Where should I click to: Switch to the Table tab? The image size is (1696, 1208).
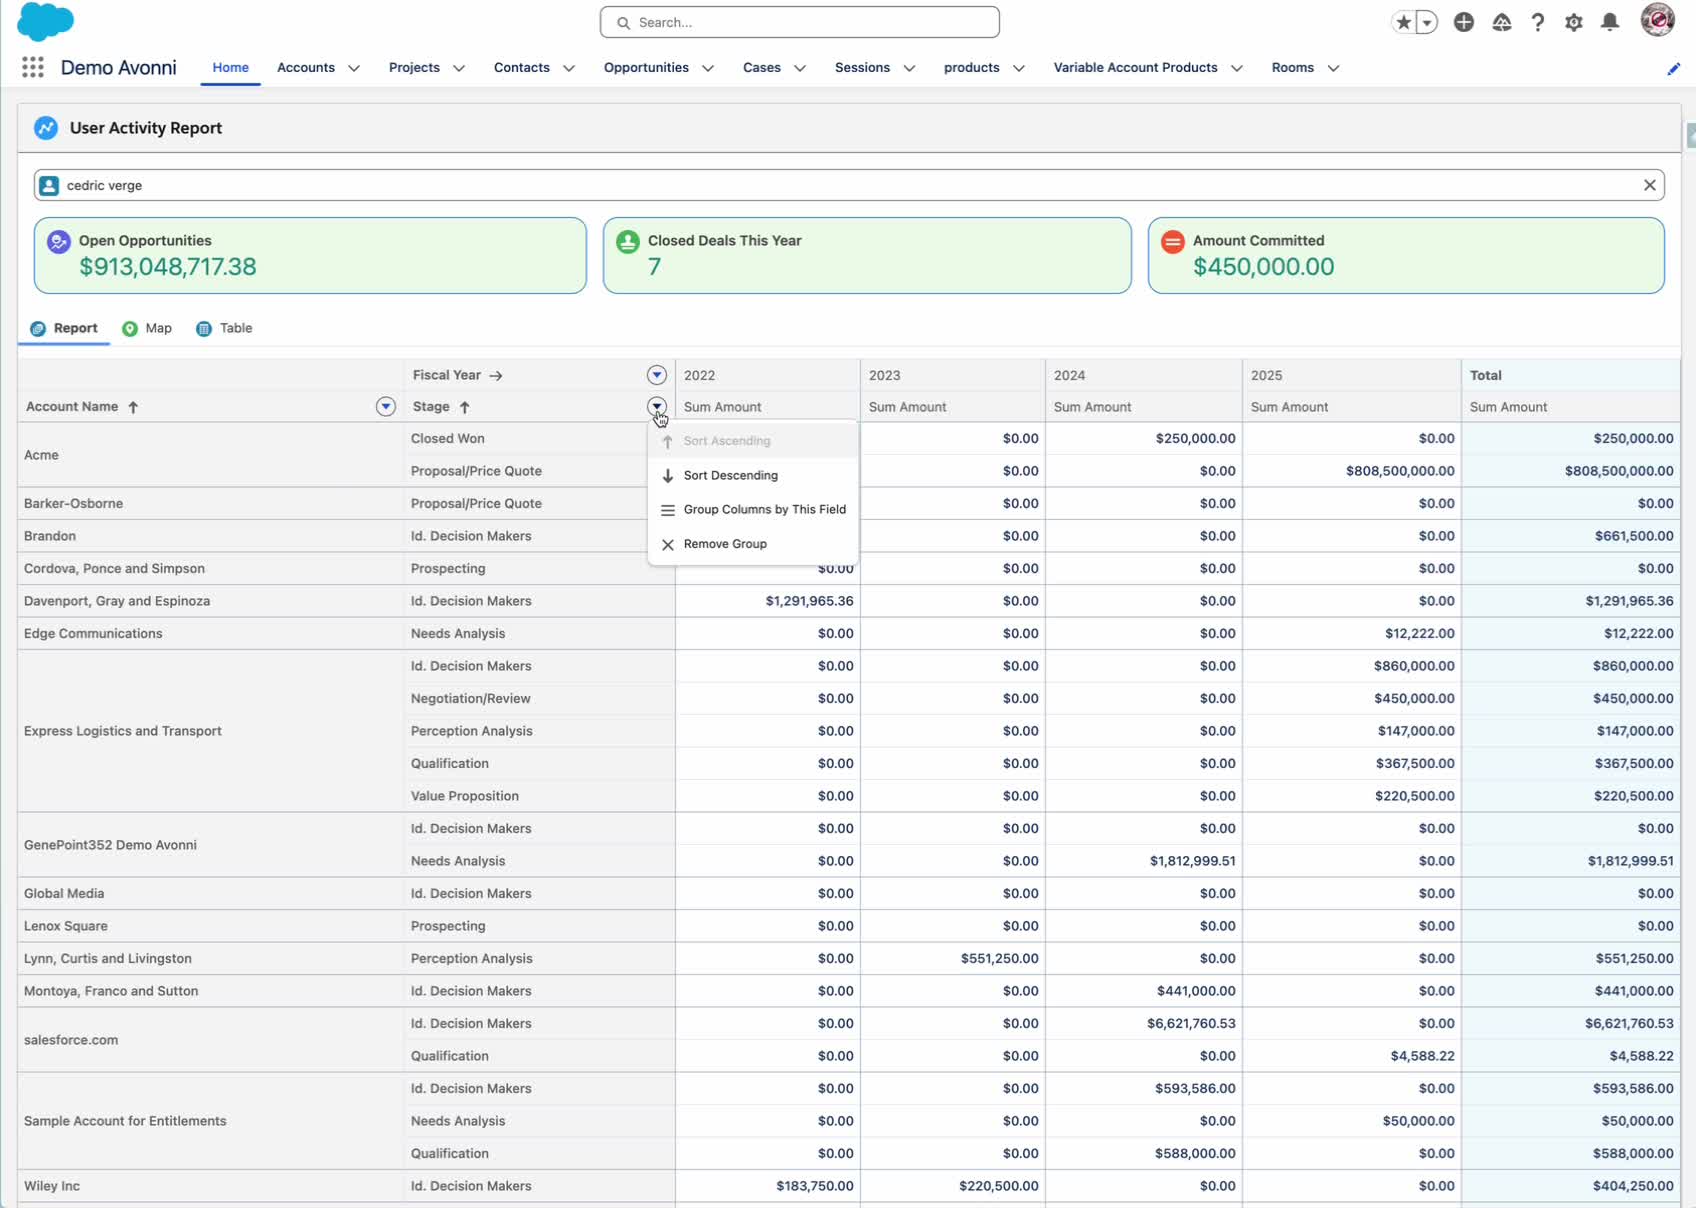pos(225,328)
